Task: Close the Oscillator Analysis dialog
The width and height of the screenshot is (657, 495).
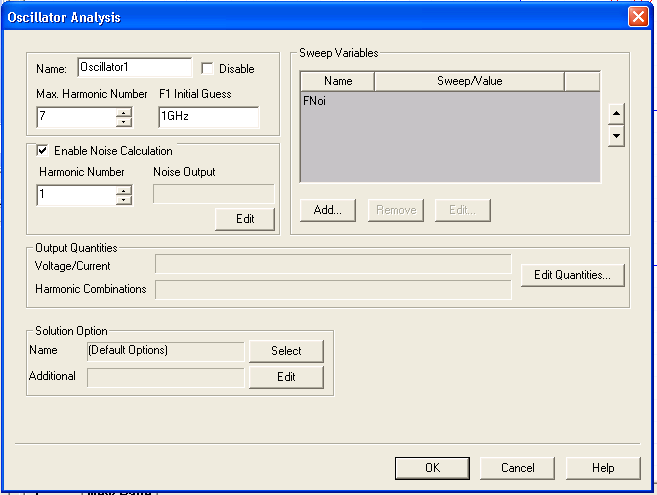Action: [x=637, y=17]
